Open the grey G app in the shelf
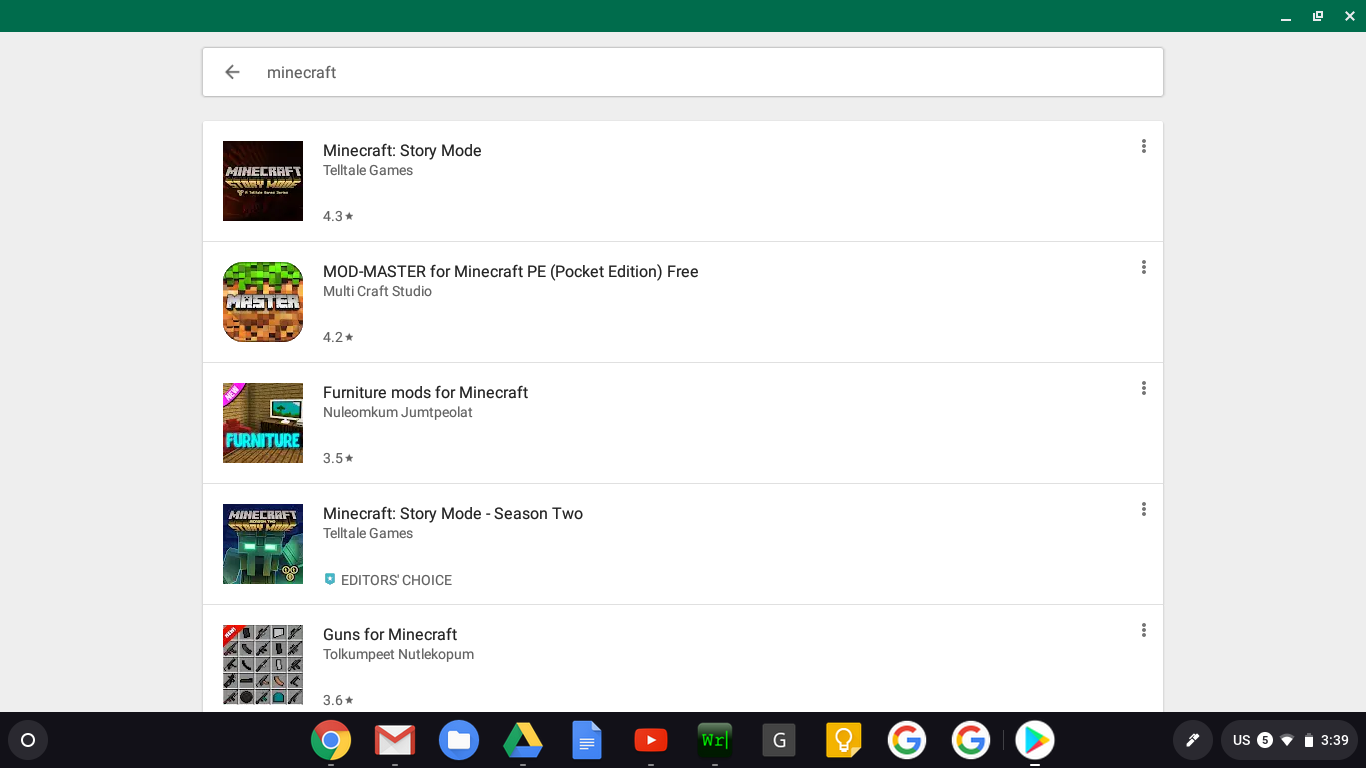The height and width of the screenshot is (768, 1366). (779, 740)
